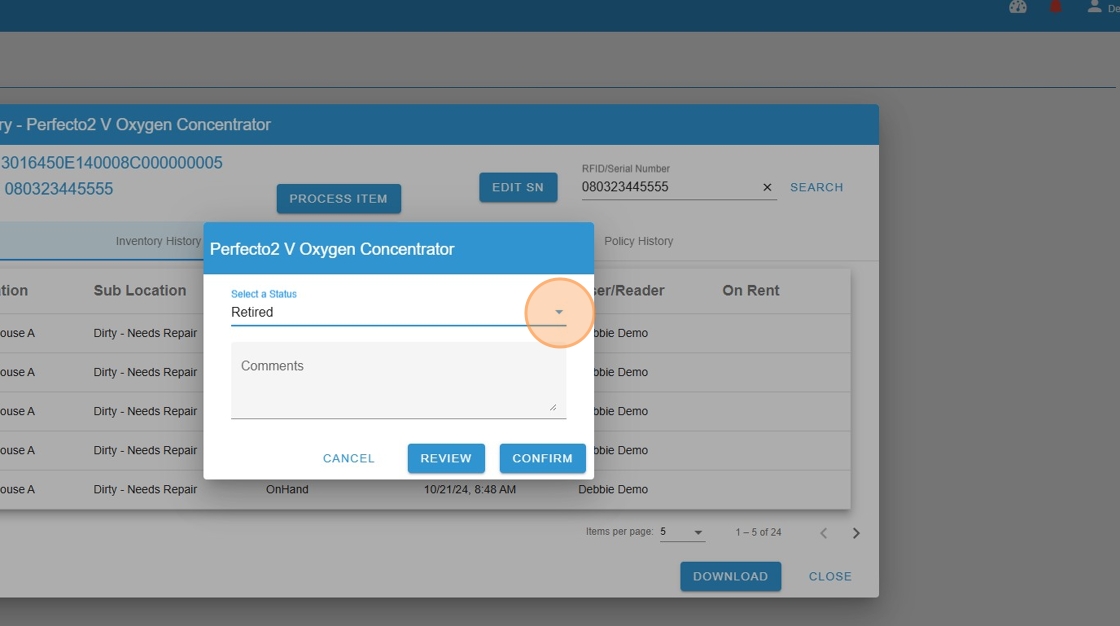Open the dashboard gauge icon

point(1018,7)
